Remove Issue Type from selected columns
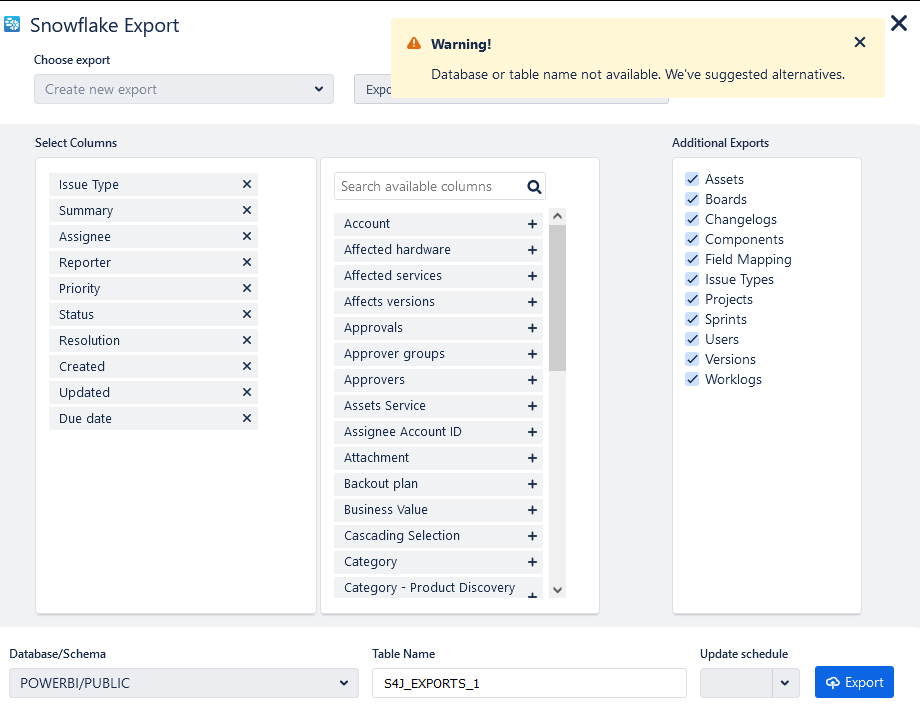This screenshot has height=719, width=920. tap(247, 185)
